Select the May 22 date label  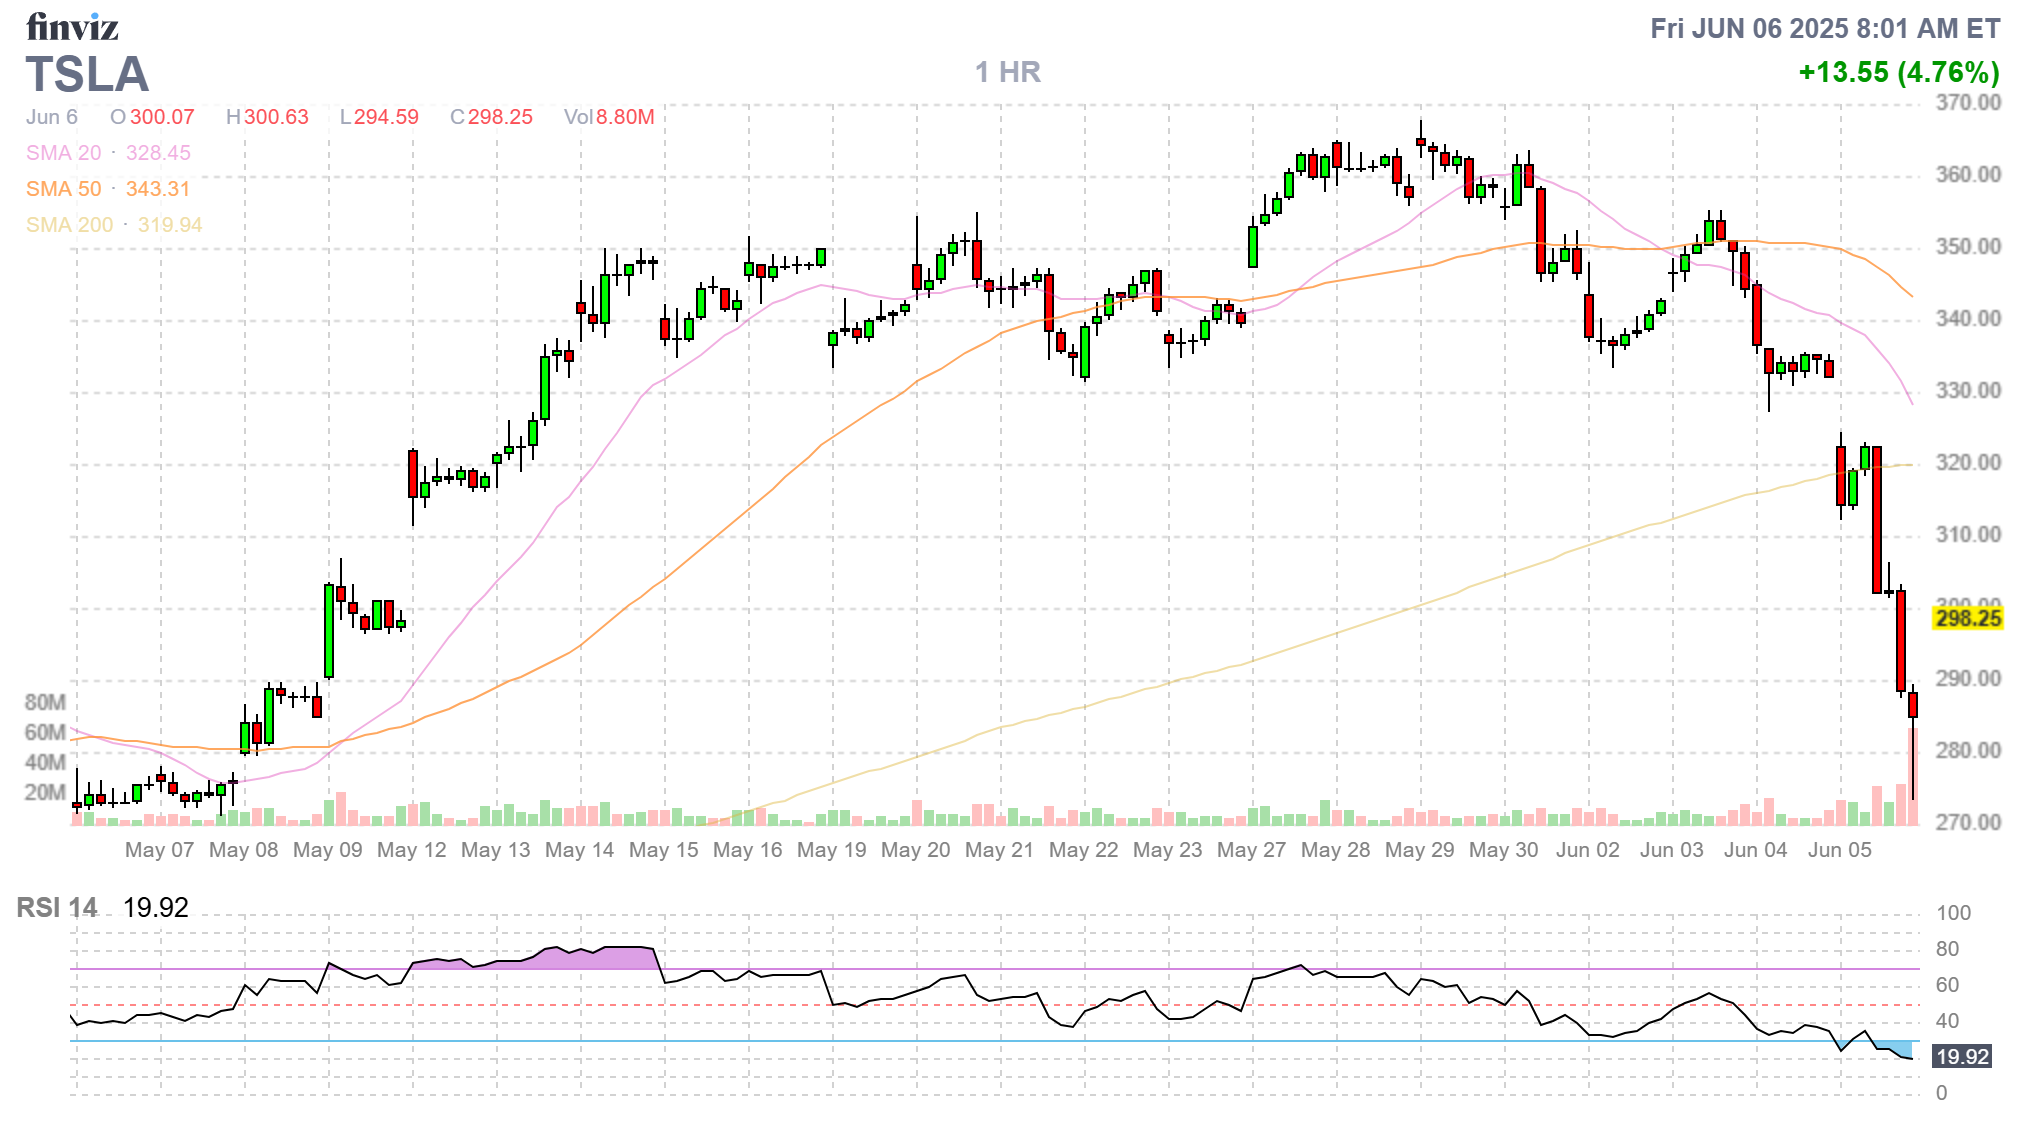[1084, 850]
